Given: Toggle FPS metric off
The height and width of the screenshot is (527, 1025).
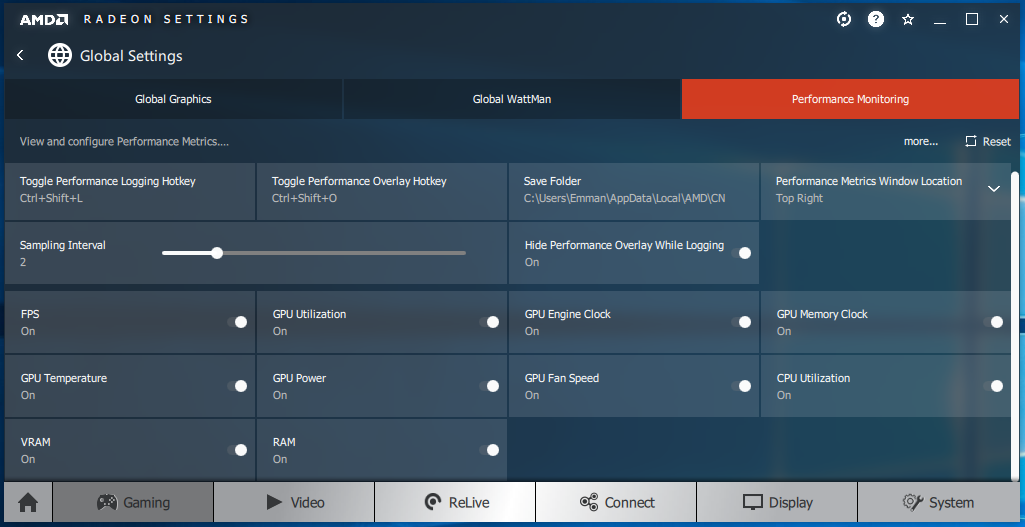Looking at the screenshot, I should (x=237, y=322).
